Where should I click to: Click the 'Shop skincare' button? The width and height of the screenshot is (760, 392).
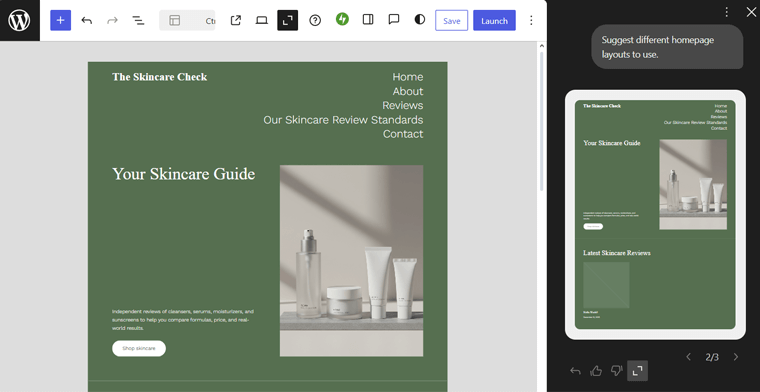139,348
